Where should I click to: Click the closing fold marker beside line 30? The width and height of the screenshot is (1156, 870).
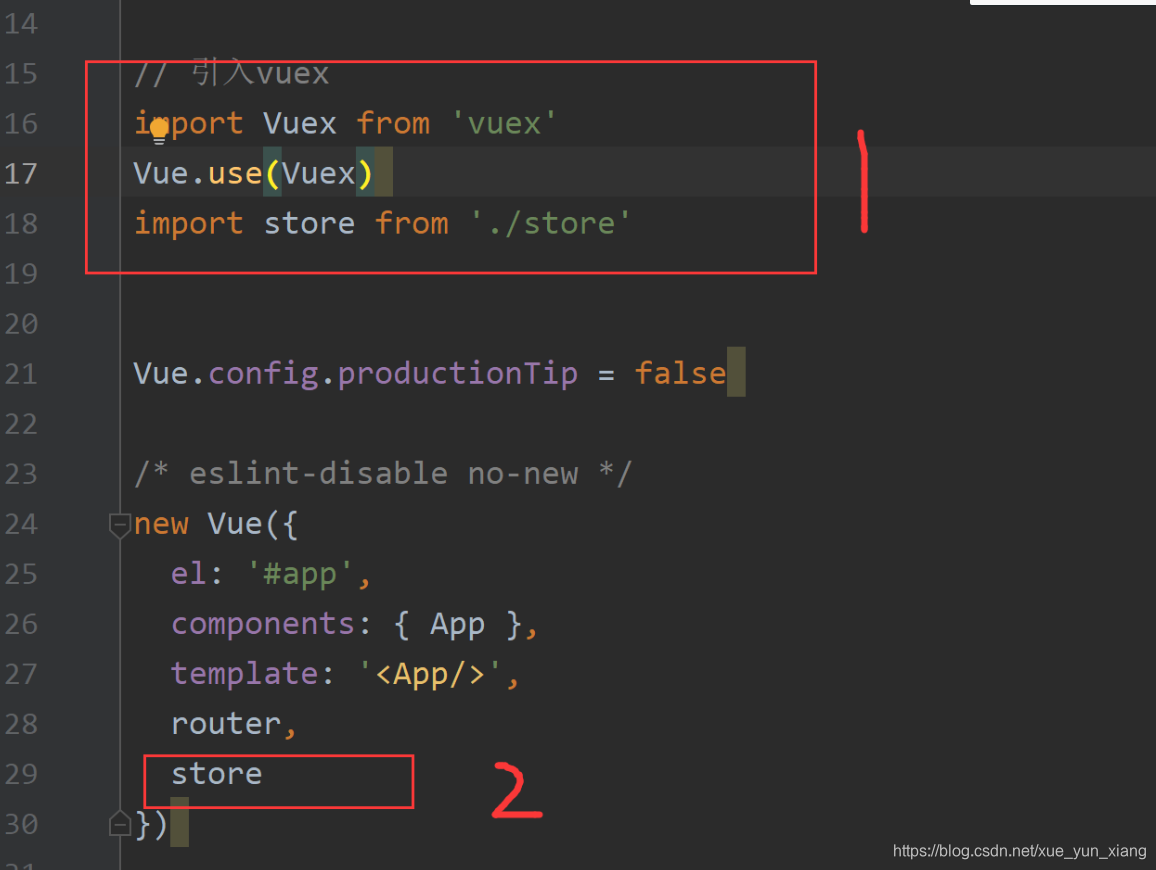pyautogui.click(x=119, y=824)
